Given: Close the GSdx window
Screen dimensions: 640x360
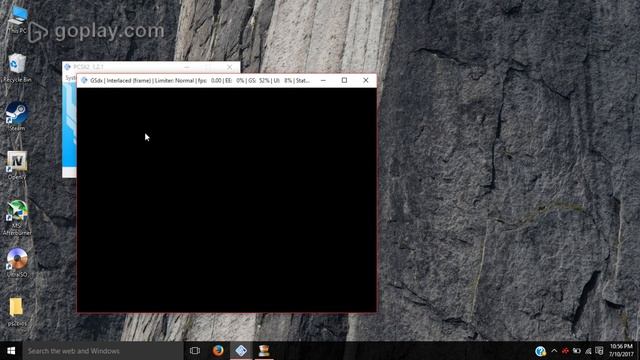Looking at the screenshot, I should tap(366, 80).
